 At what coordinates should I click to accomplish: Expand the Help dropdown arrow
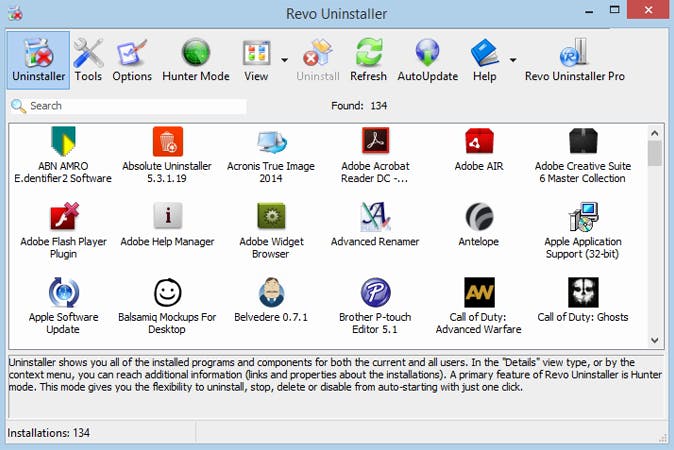(x=513, y=60)
